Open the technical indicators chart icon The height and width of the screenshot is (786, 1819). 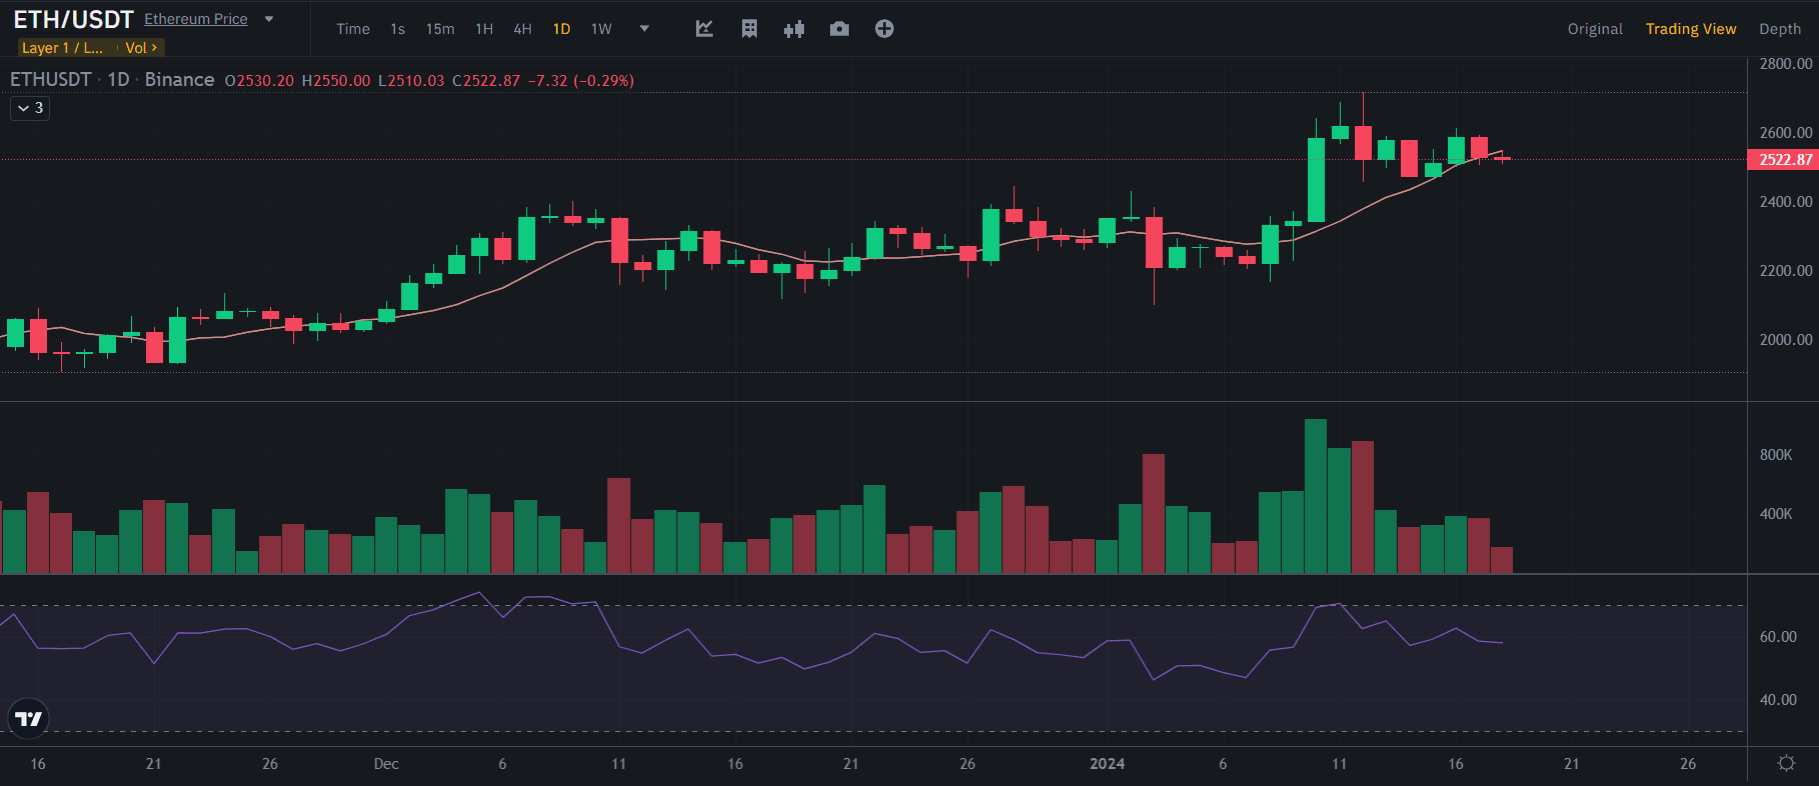point(704,29)
